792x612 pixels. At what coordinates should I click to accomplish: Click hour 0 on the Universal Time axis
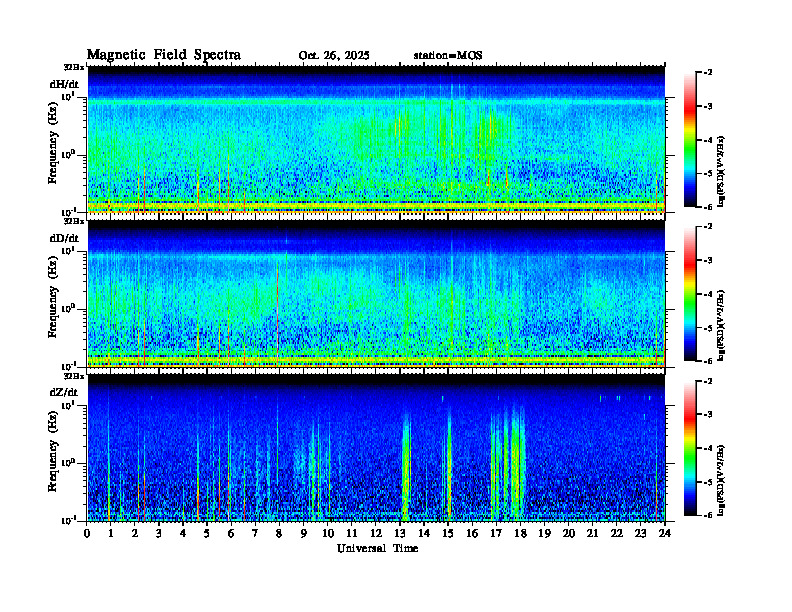tap(87, 534)
